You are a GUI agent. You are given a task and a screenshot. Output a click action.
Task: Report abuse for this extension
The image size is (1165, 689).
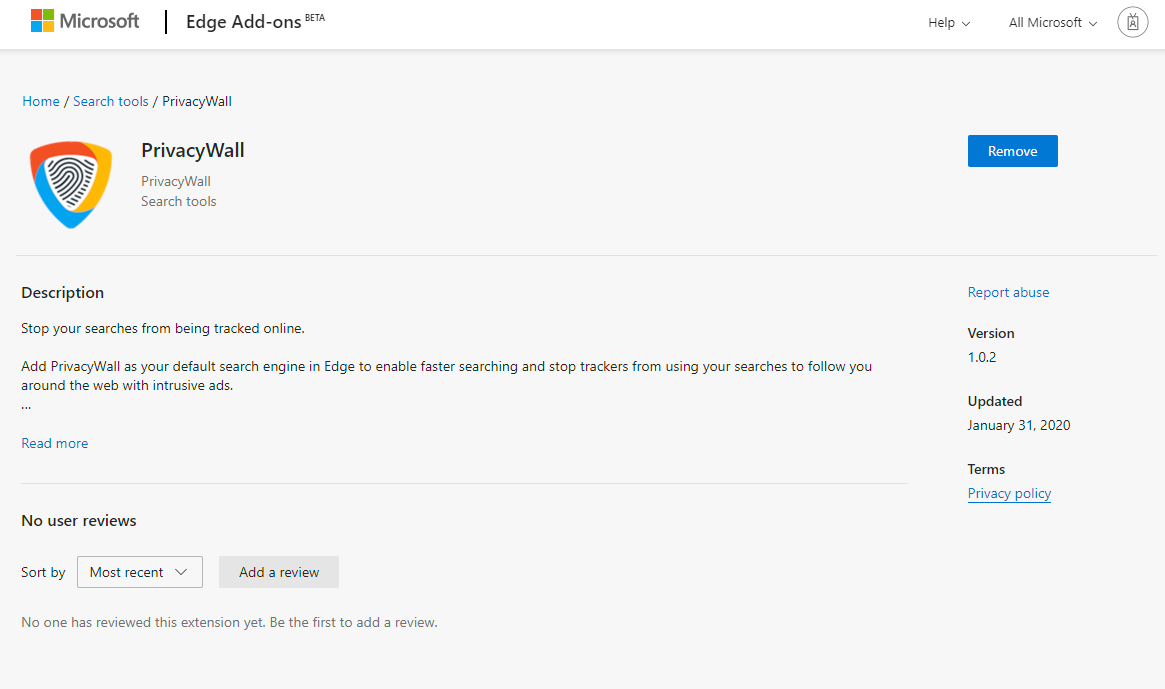(1008, 292)
